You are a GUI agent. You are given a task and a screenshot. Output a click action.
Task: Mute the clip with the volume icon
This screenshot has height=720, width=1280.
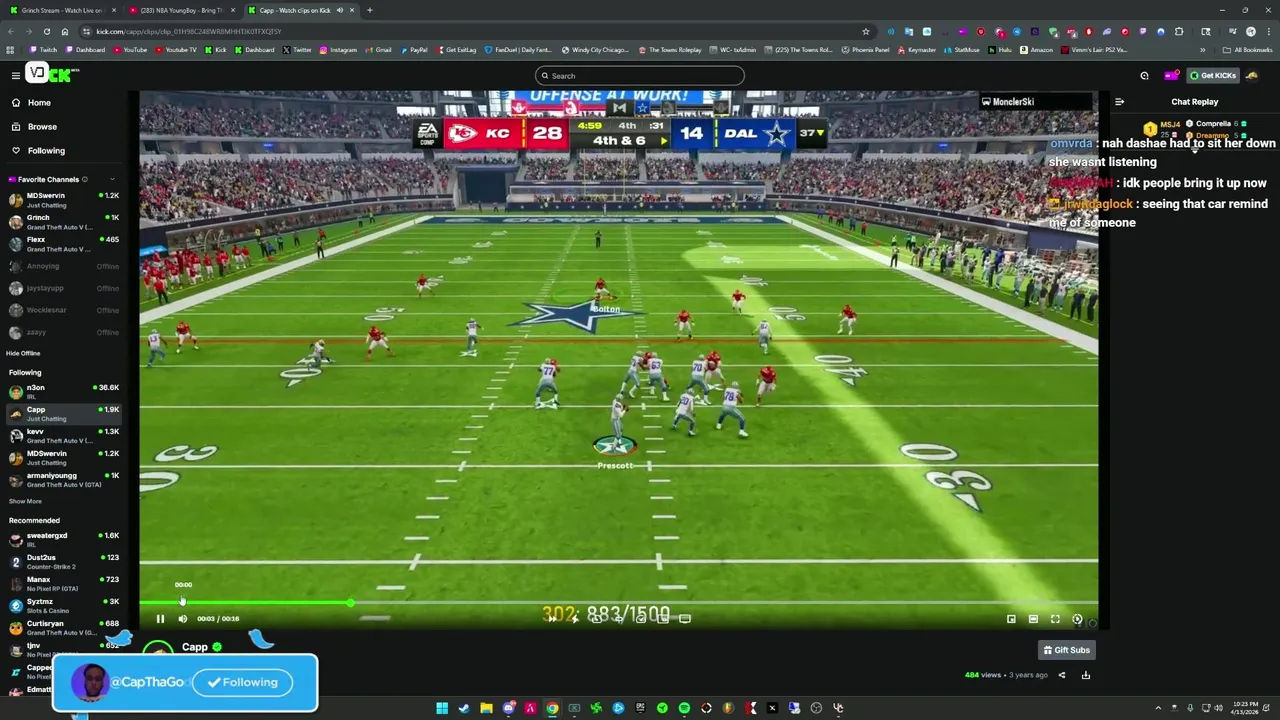tap(182, 619)
